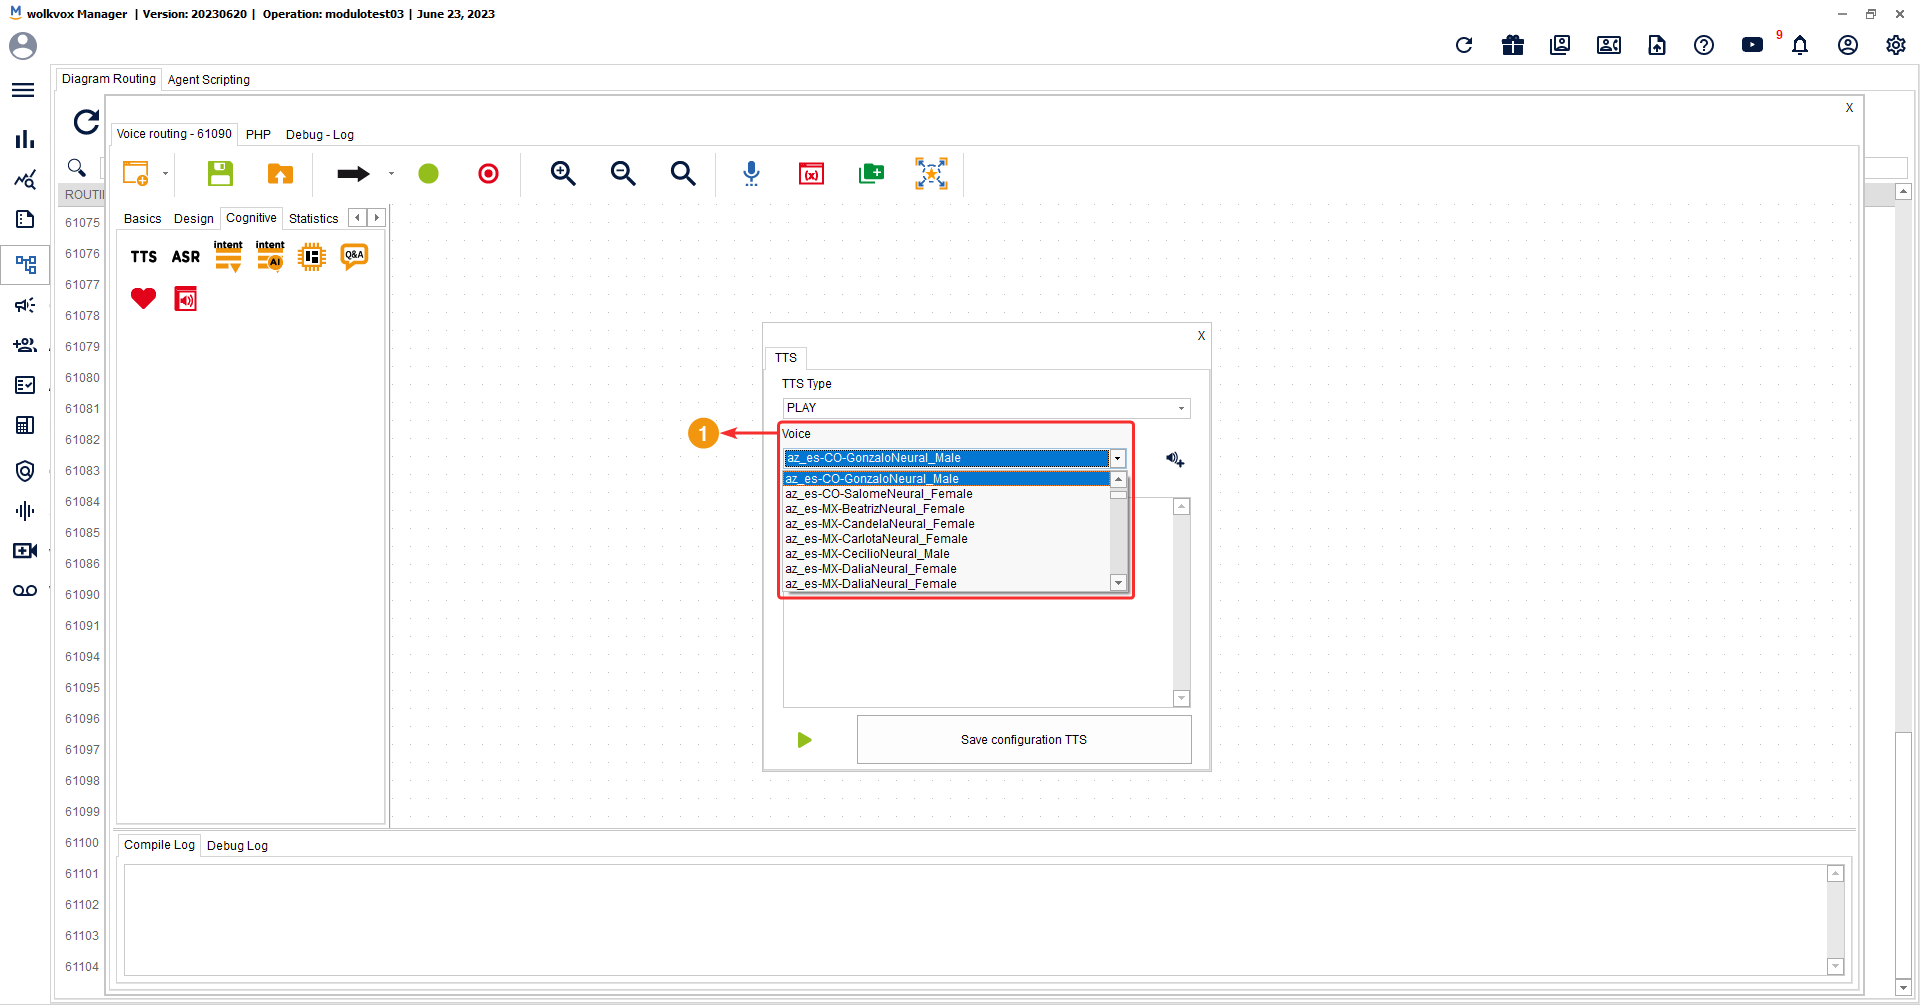Open the settings gear in header
This screenshot has width=1920, height=1005.
[1896, 45]
